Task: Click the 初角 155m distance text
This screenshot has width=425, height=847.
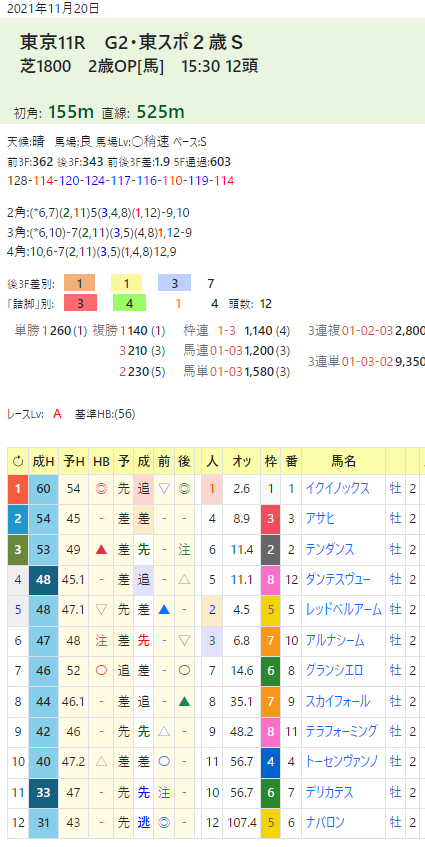Action: (54, 112)
